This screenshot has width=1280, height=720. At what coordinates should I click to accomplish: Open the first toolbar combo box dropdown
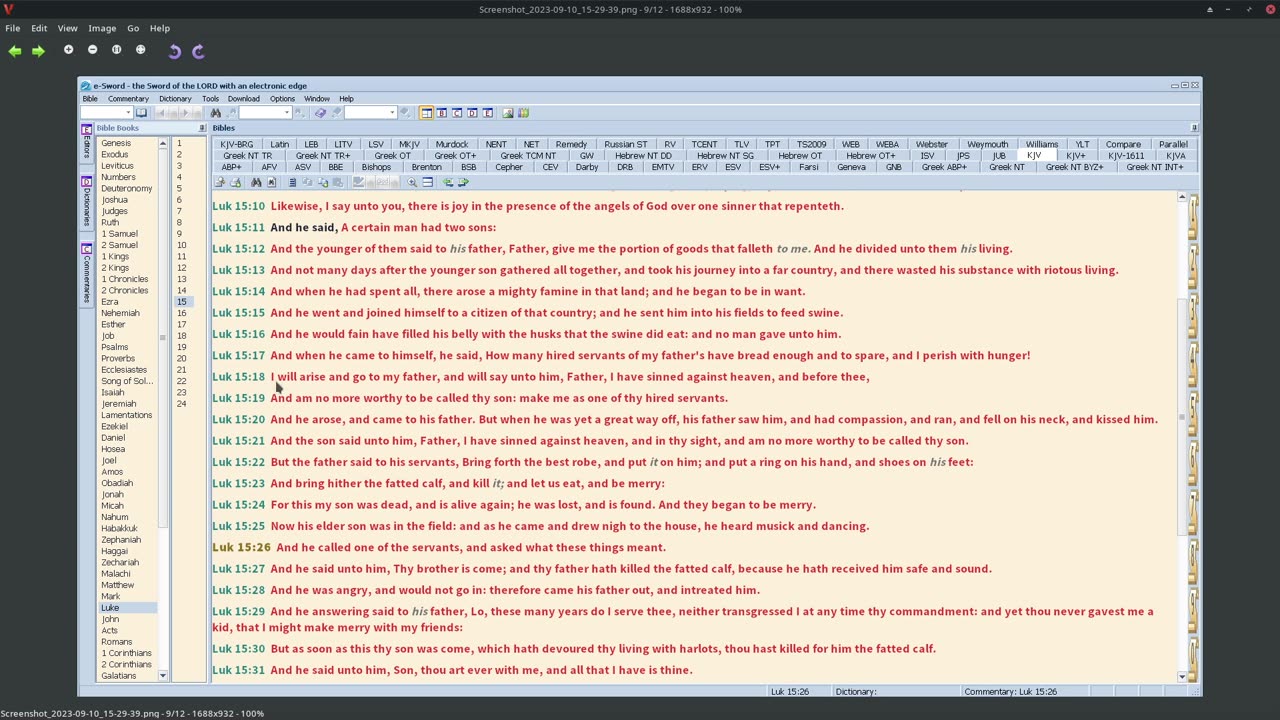128,113
